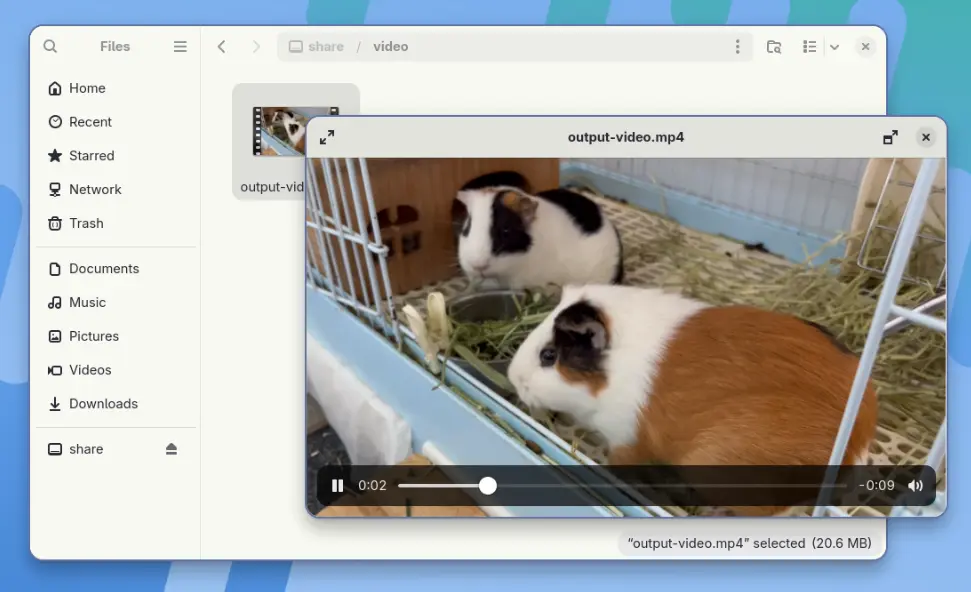Open Trash in the sidebar
The height and width of the screenshot is (592, 971).
click(116, 224)
